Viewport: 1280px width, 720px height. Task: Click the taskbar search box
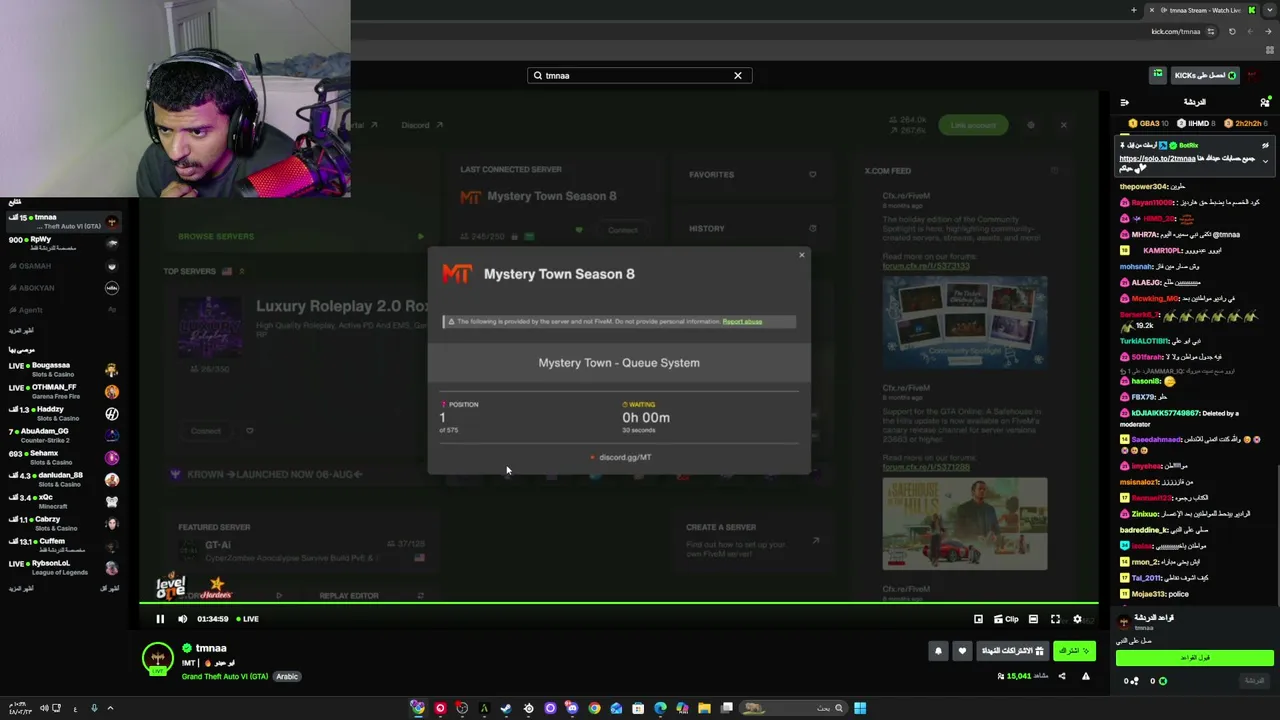[x=794, y=709]
